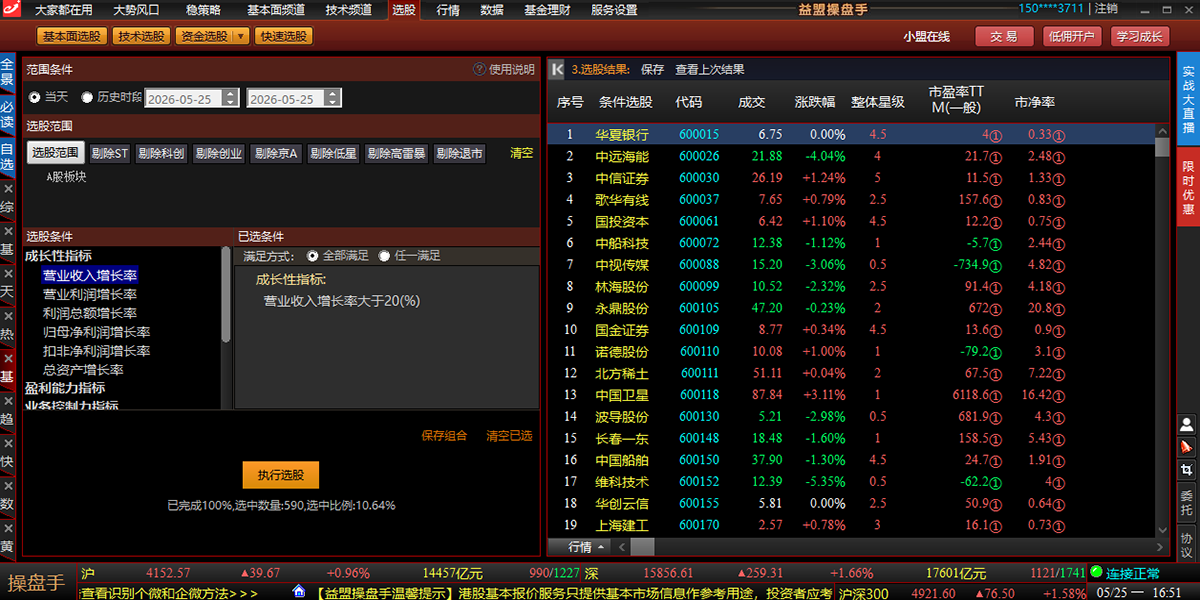The width and height of the screenshot is (1200, 600).
Task: Open info icon beside 中远海能 市盈率 21.7
Action: pyautogui.click(x=996, y=157)
